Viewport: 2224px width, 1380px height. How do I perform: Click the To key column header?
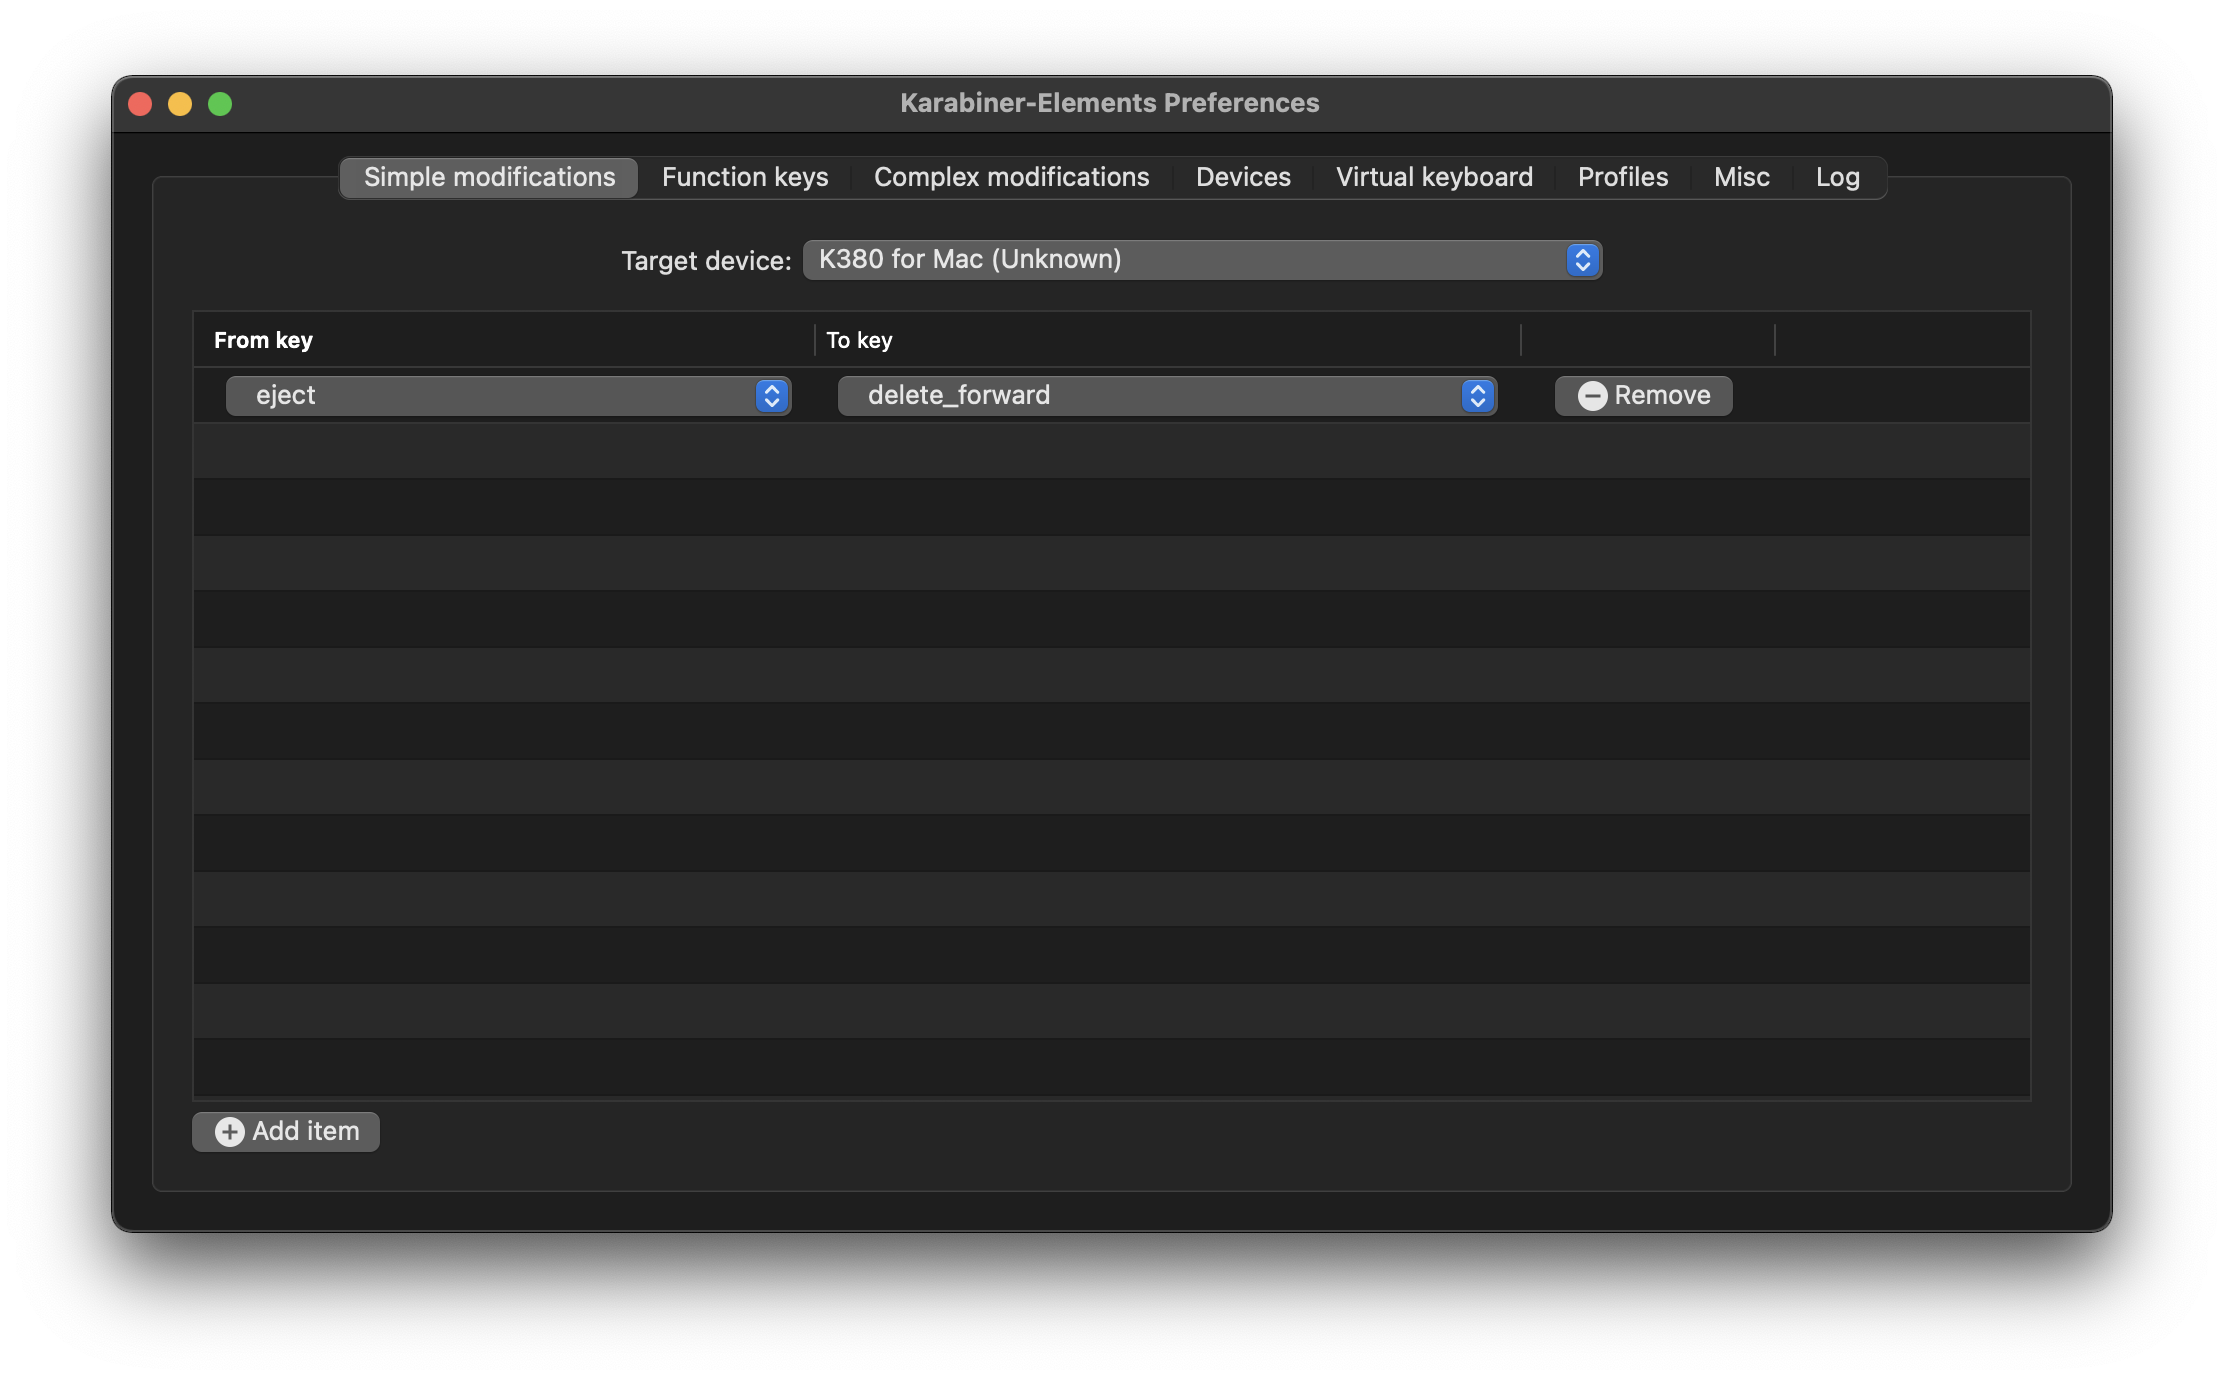tap(859, 340)
